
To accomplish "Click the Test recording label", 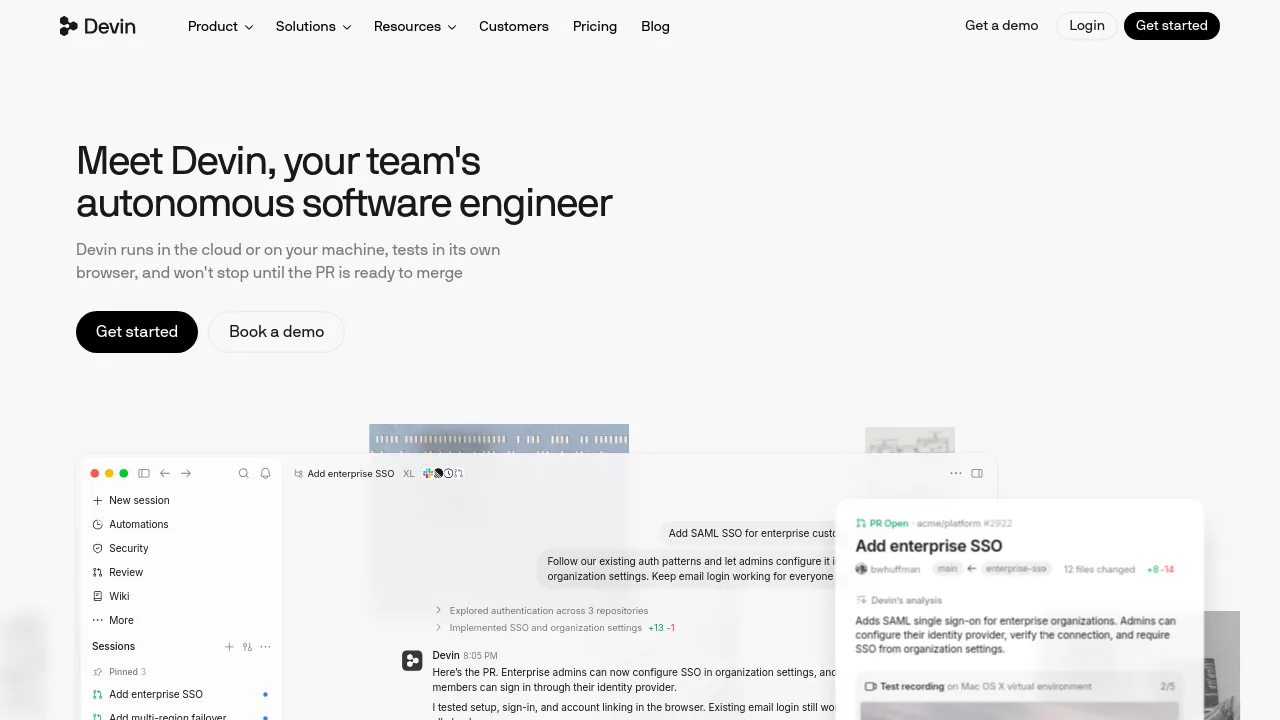I will (912, 687).
